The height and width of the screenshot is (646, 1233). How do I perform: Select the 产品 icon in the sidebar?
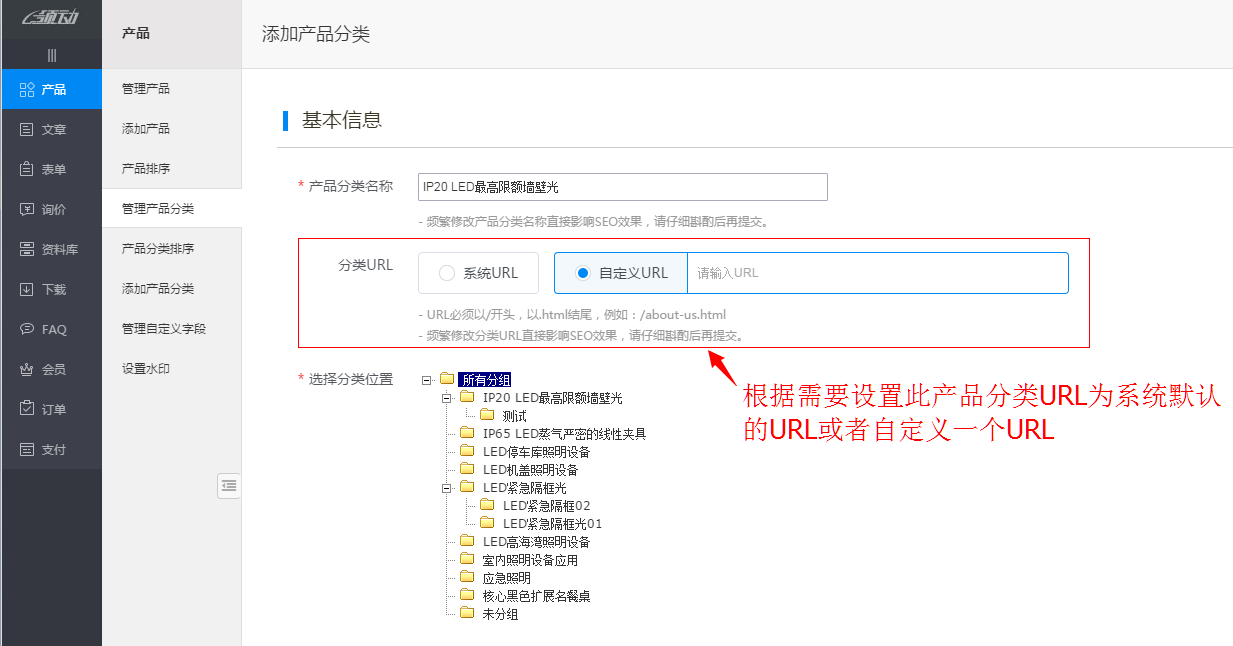coord(25,89)
